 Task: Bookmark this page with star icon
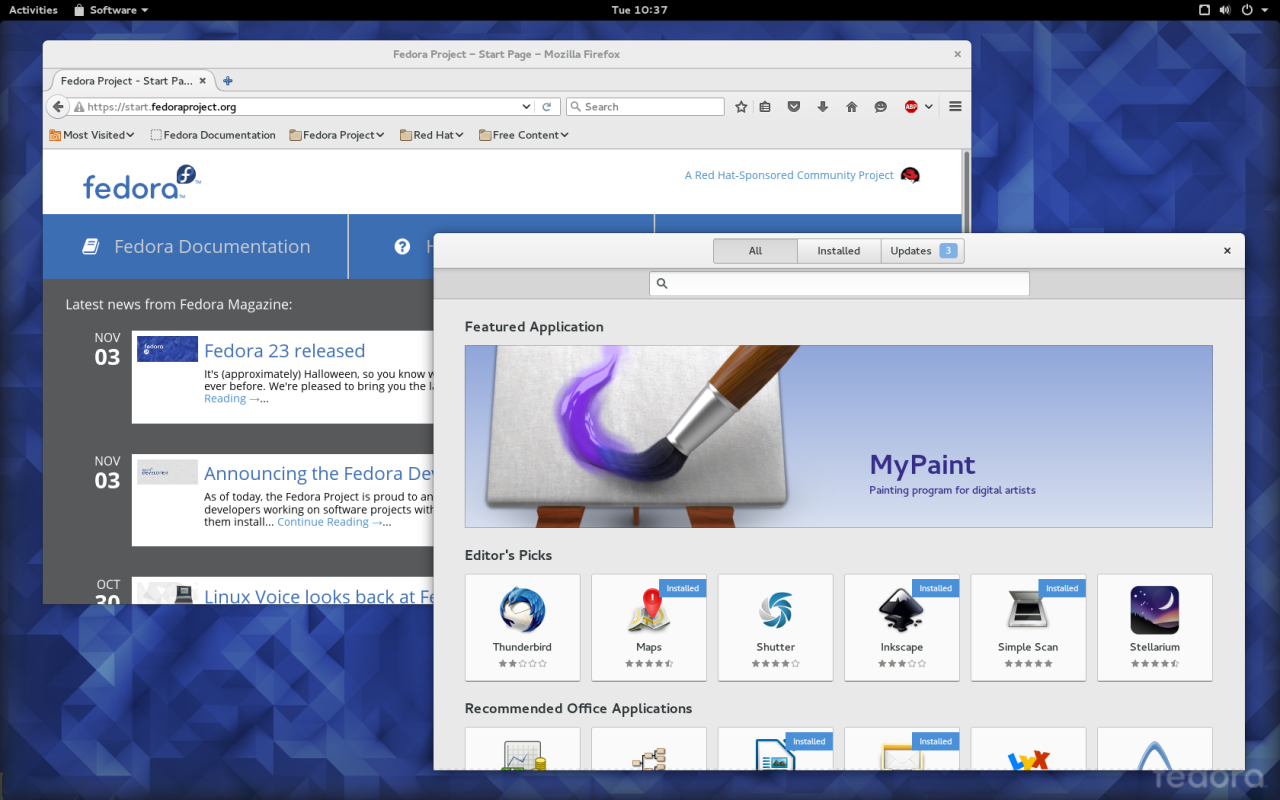(x=741, y=107)
